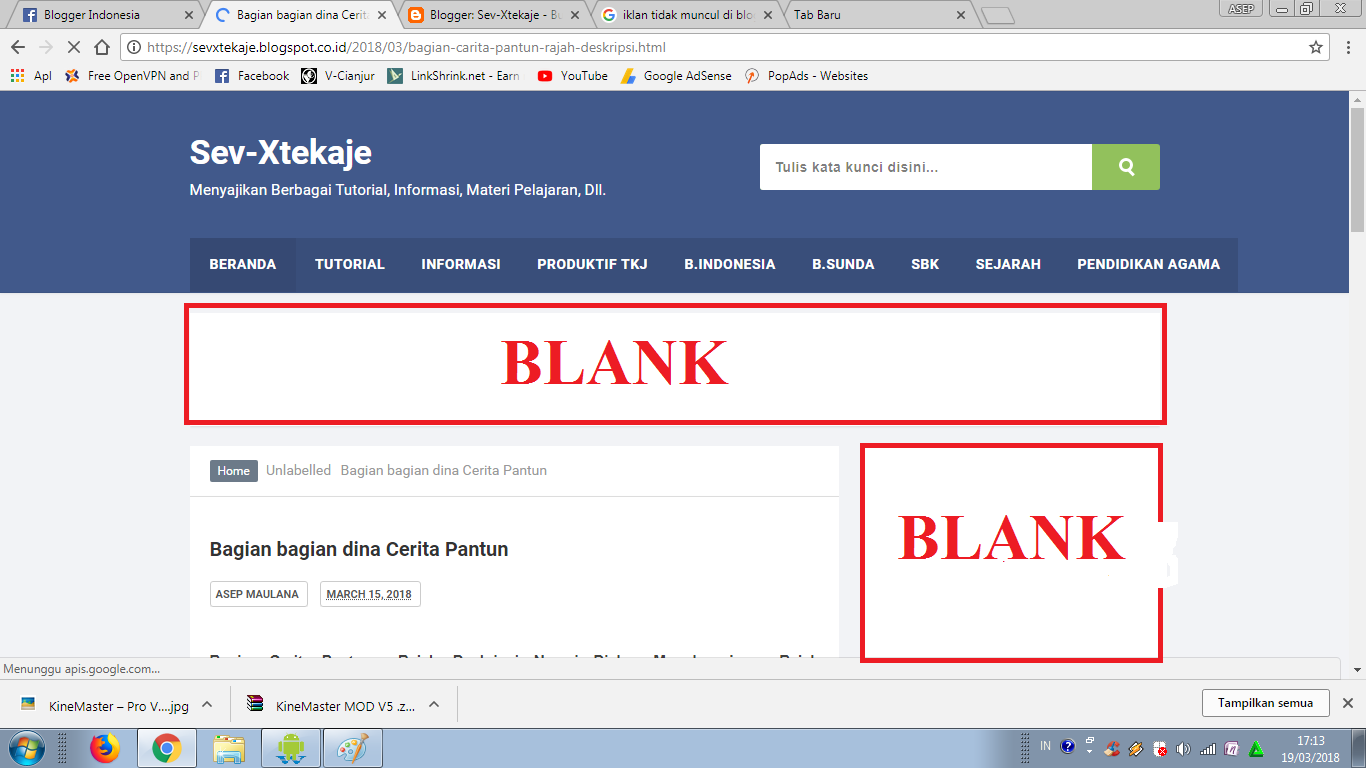Open Paint from the taskbar
The width and height of the screenshot is (1366, 768).
354,748
